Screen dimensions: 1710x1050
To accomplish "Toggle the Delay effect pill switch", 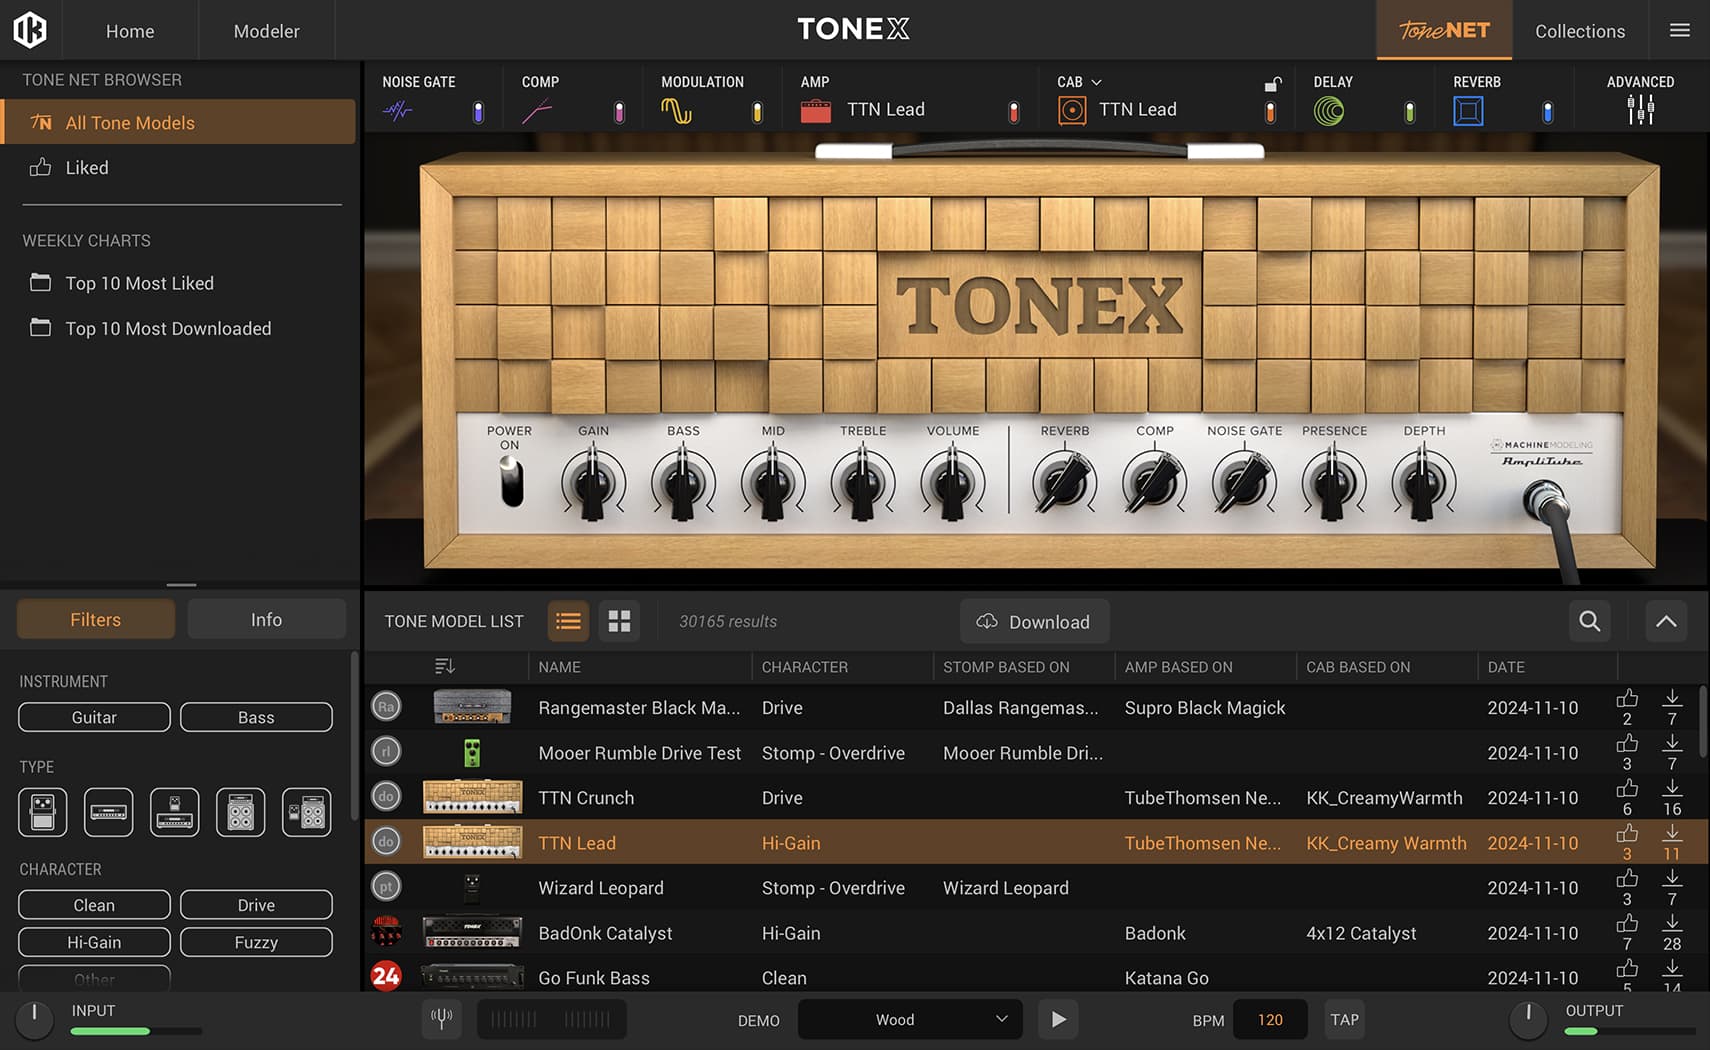I will [1410, 113].
